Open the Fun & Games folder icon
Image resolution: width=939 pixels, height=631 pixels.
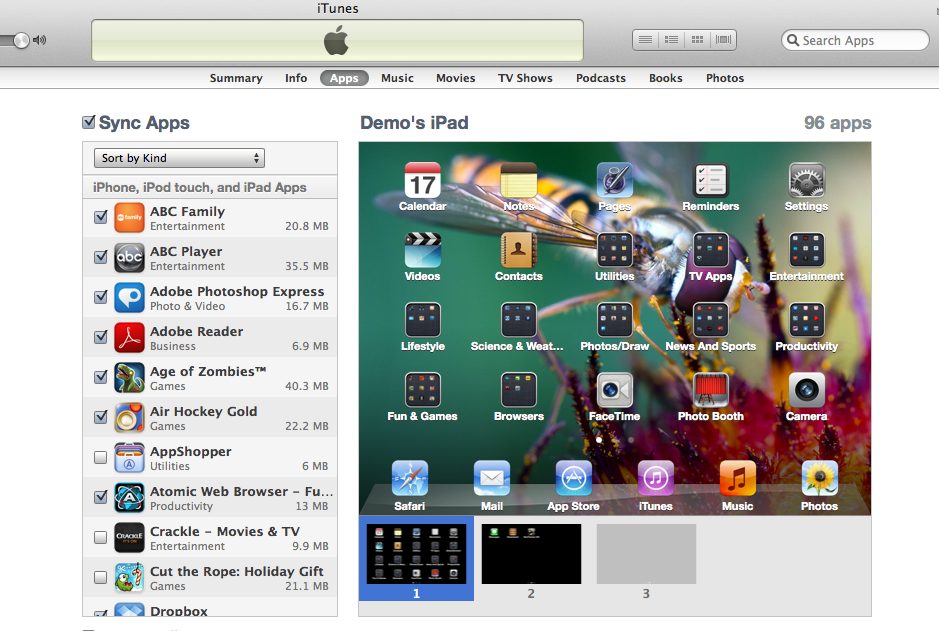coord(422,391)
